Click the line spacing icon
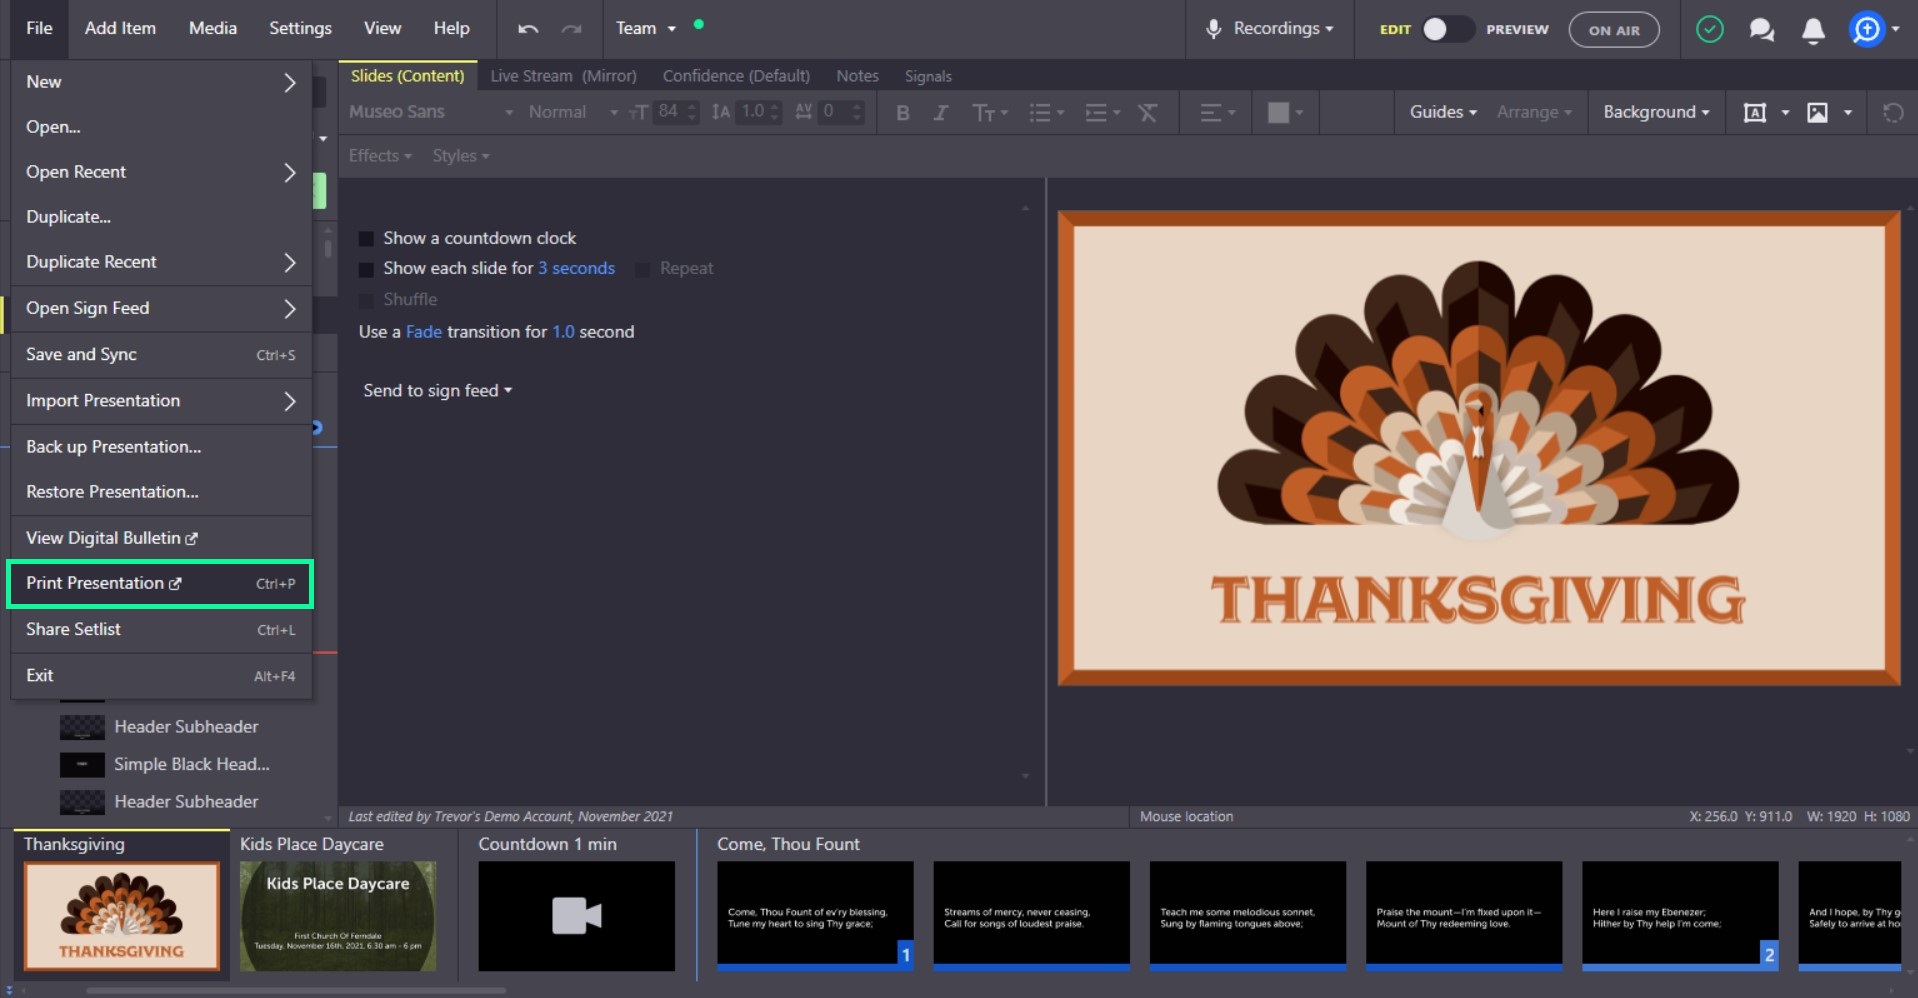The height and width of the screenshot is (998, 1918). (720, 113)
